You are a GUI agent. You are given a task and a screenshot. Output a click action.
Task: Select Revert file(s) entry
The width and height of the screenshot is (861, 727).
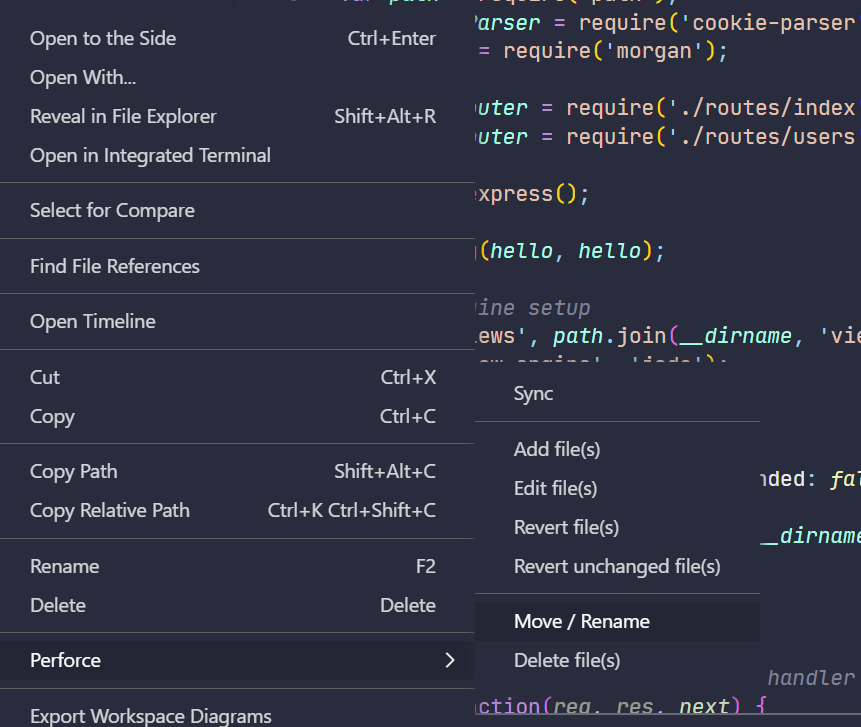tap(617, 527)
